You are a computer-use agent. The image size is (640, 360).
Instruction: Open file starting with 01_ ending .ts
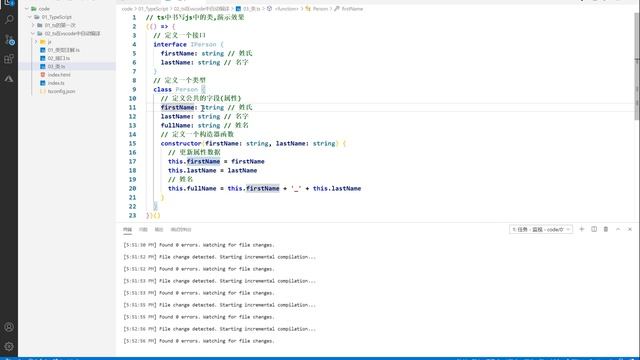coord(63,50)
